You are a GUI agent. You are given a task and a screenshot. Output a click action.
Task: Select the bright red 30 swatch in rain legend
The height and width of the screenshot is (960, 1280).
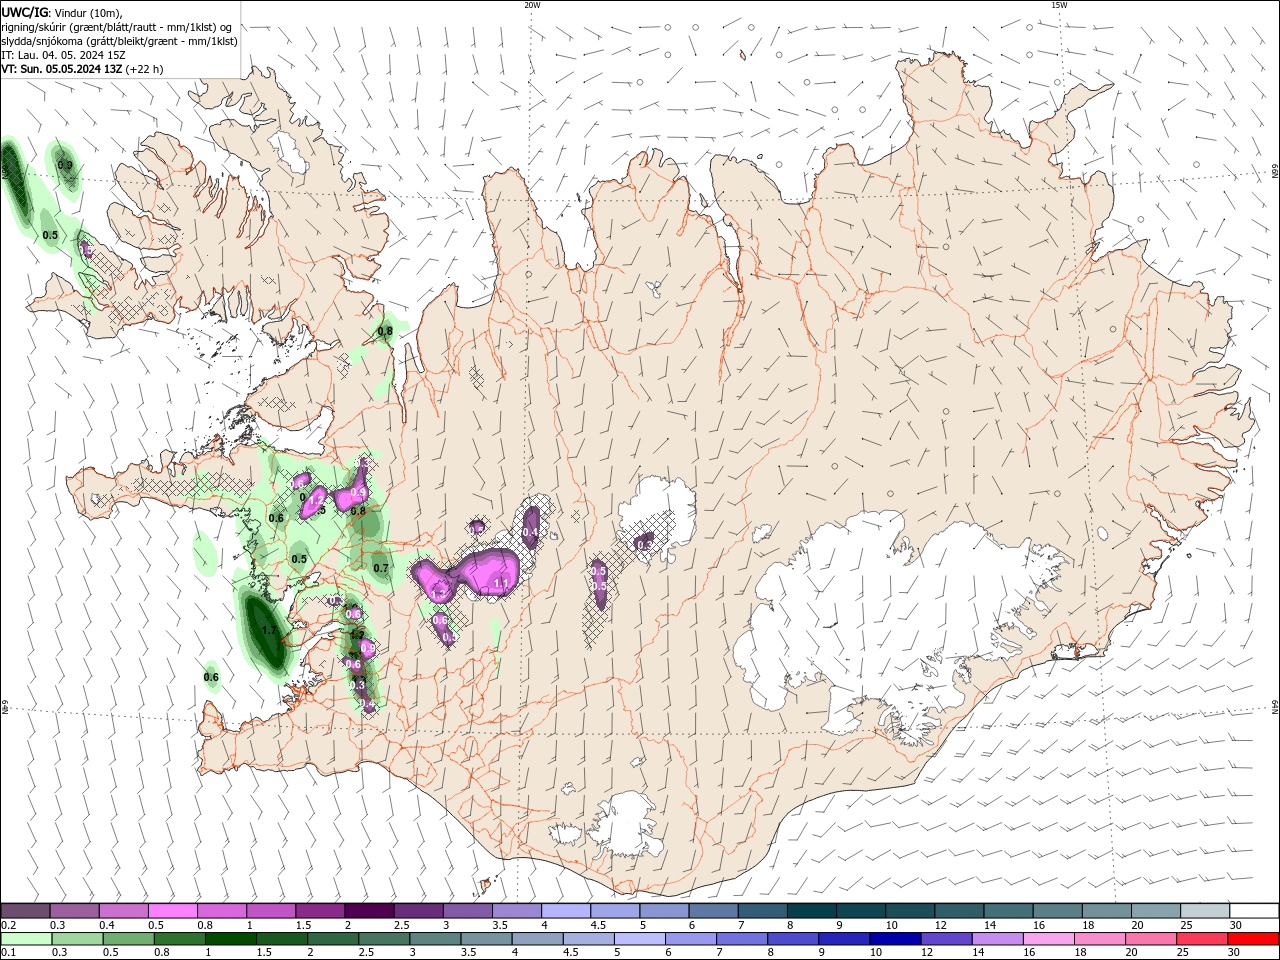pyautogui.click(x=1254, y=939)
